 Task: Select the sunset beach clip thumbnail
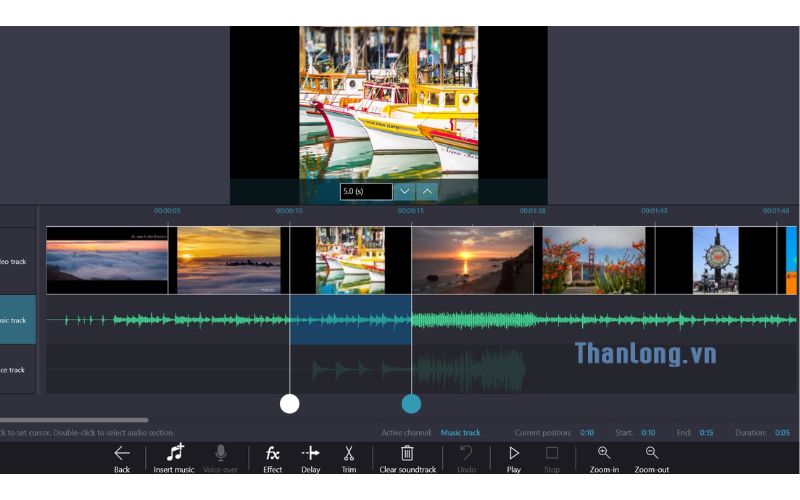[472, 260]
